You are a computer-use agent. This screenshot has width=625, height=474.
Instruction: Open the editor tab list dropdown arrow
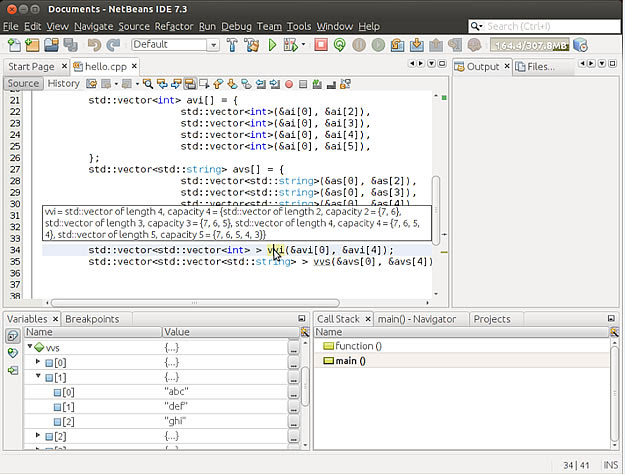coord(432,64)
